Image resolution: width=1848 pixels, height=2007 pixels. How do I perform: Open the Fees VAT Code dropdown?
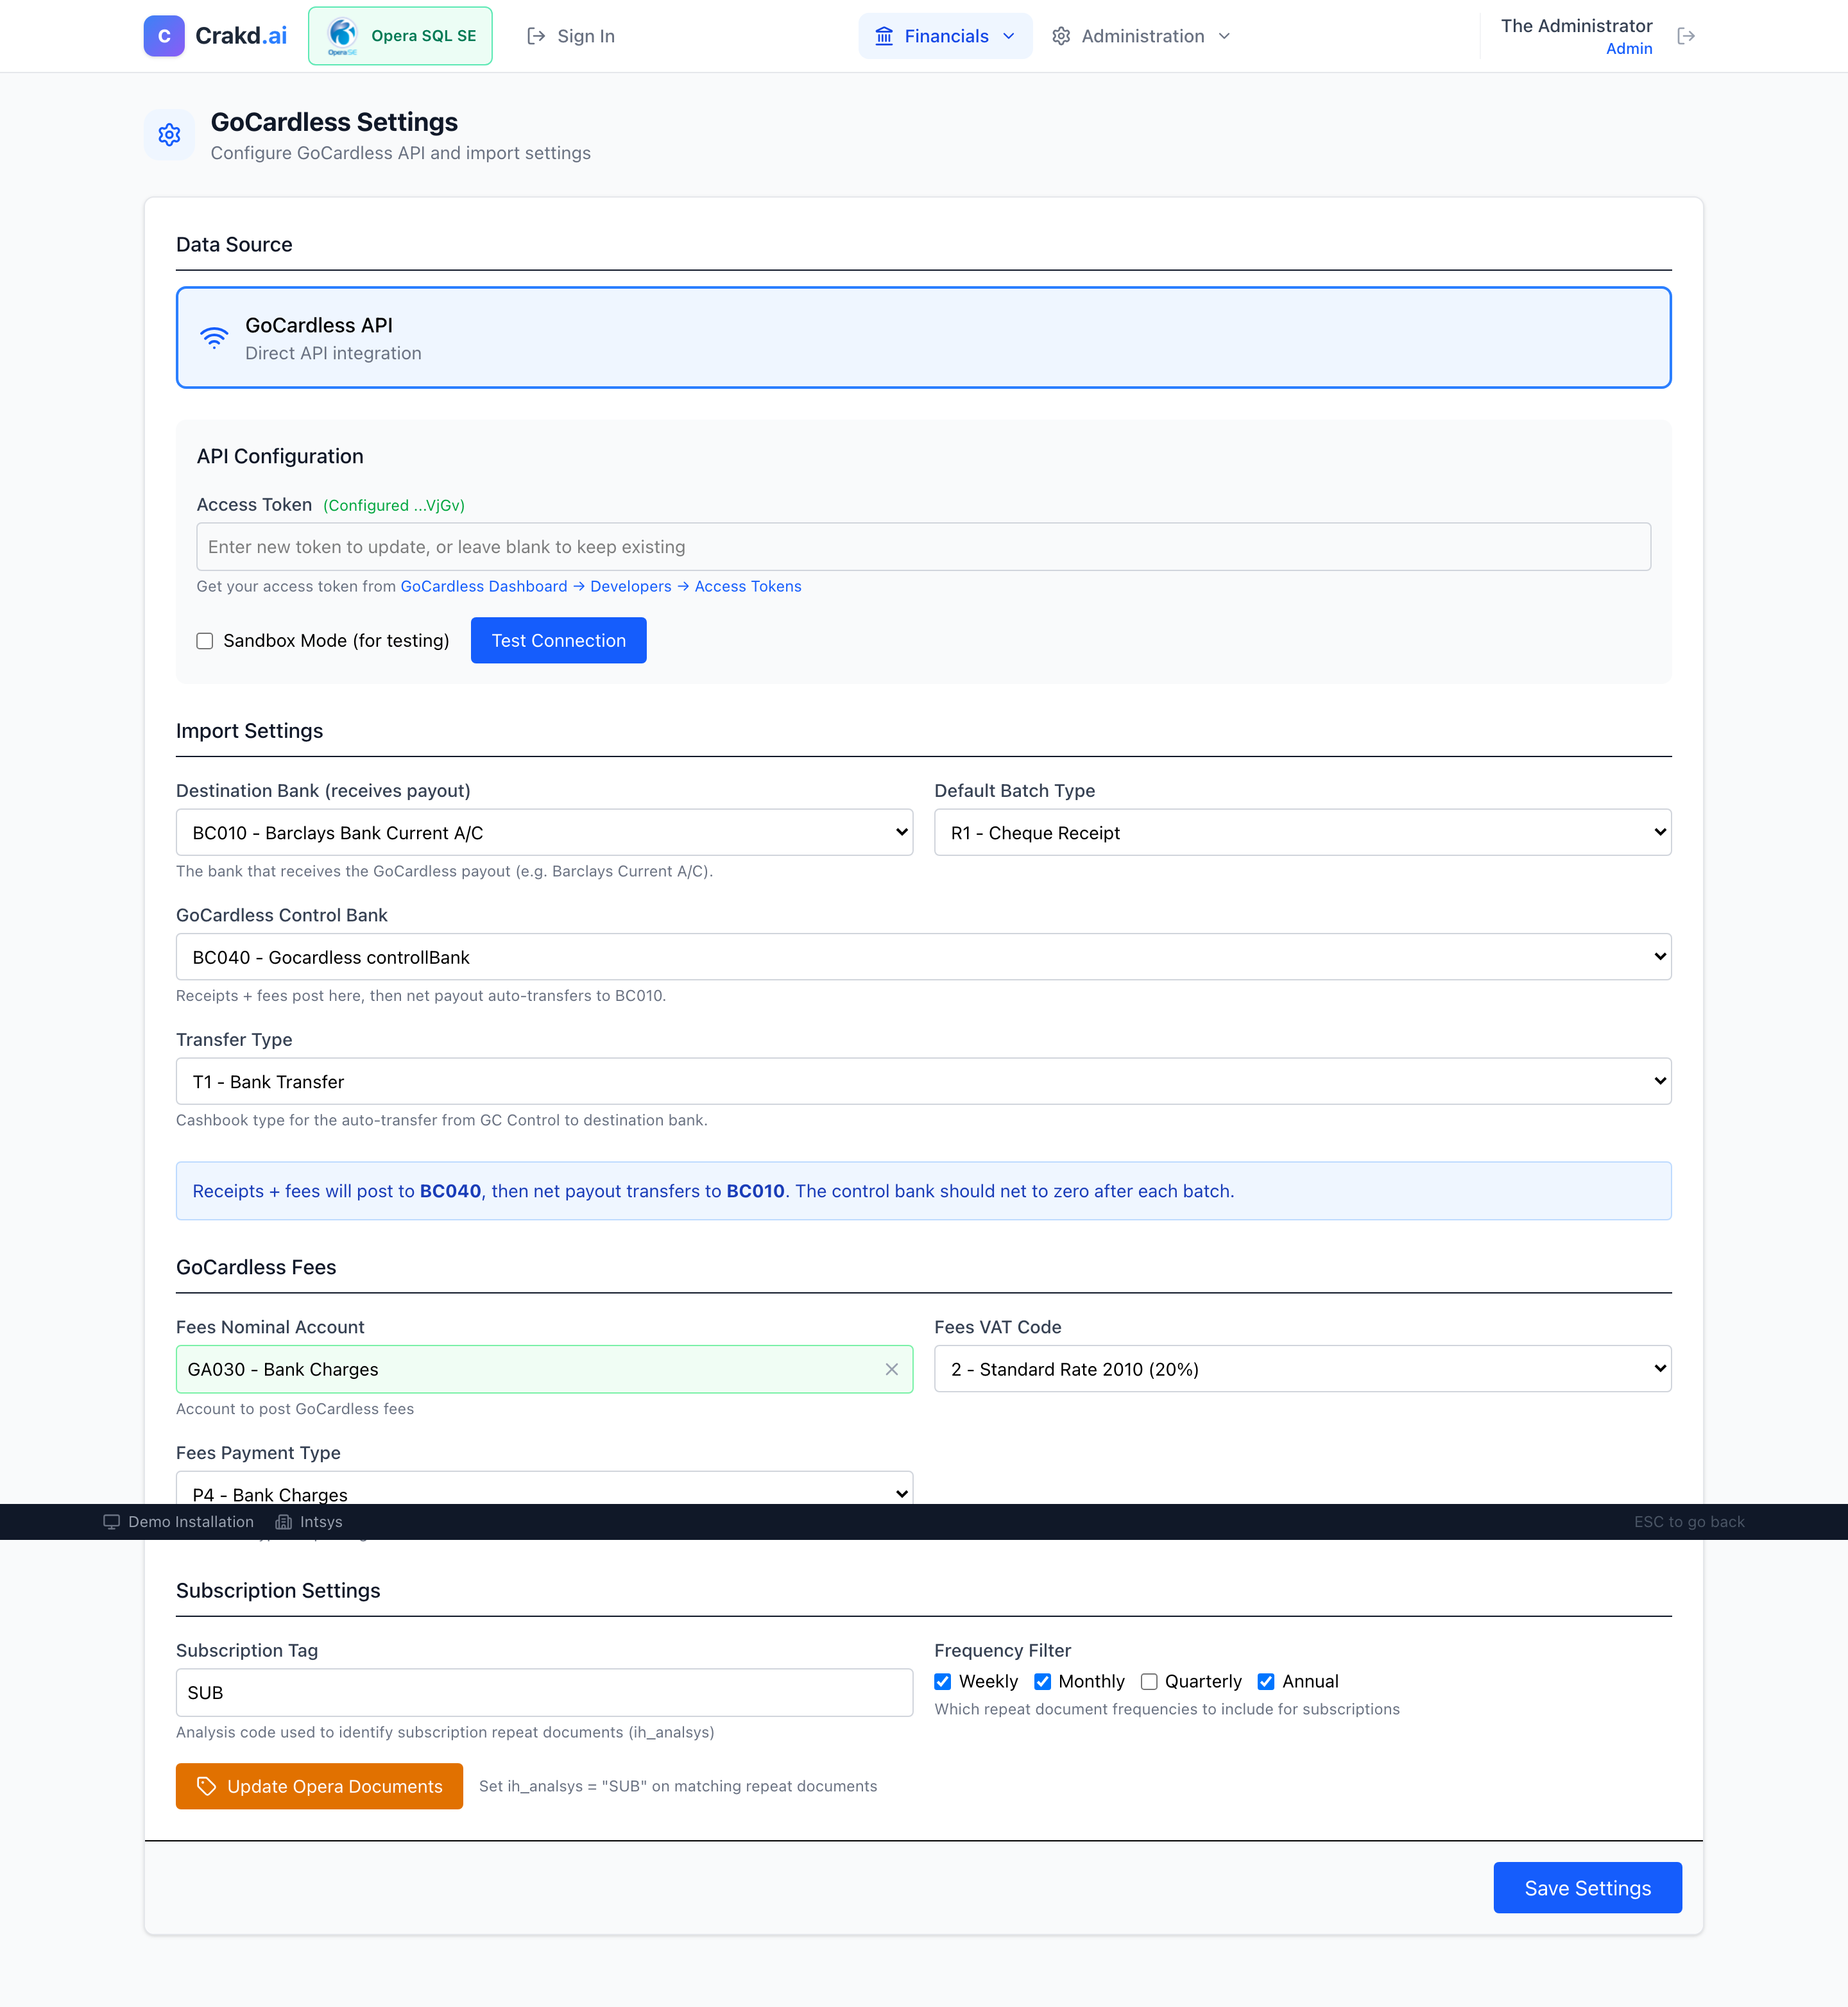tap(1302, 1369)
